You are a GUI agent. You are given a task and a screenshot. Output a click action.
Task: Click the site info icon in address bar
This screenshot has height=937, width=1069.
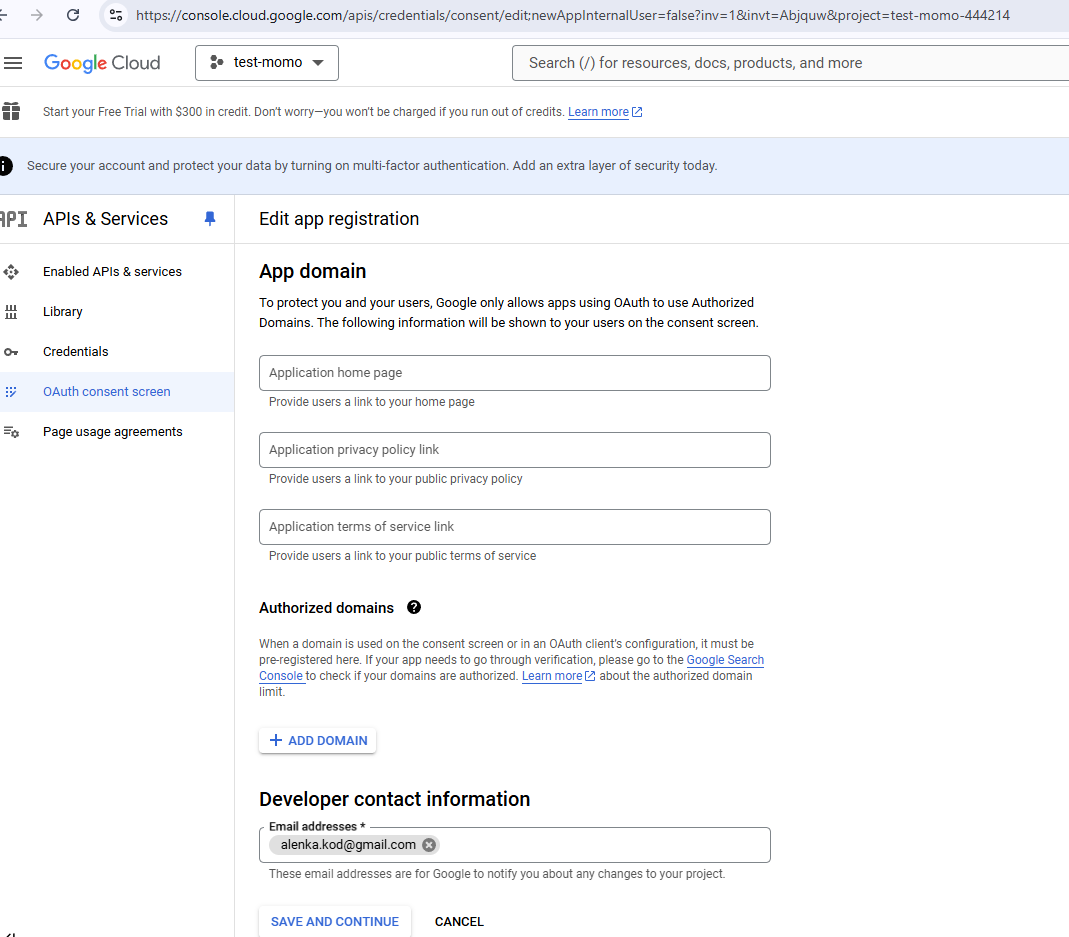click(116, 15)
